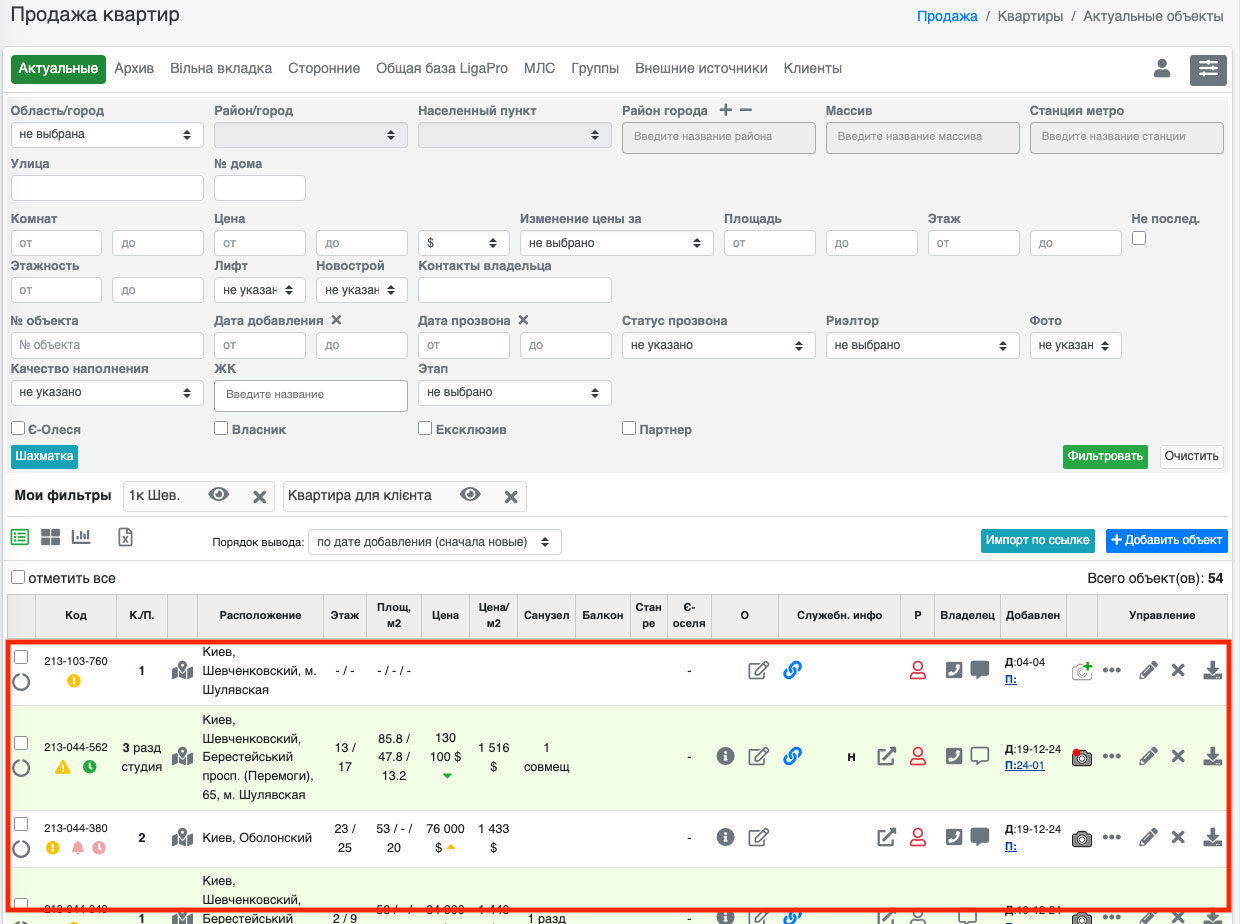The image size is (1240, 924).
Task: Click edit pencil for listing 213-044-562
Action: [x=1148, y=757]
